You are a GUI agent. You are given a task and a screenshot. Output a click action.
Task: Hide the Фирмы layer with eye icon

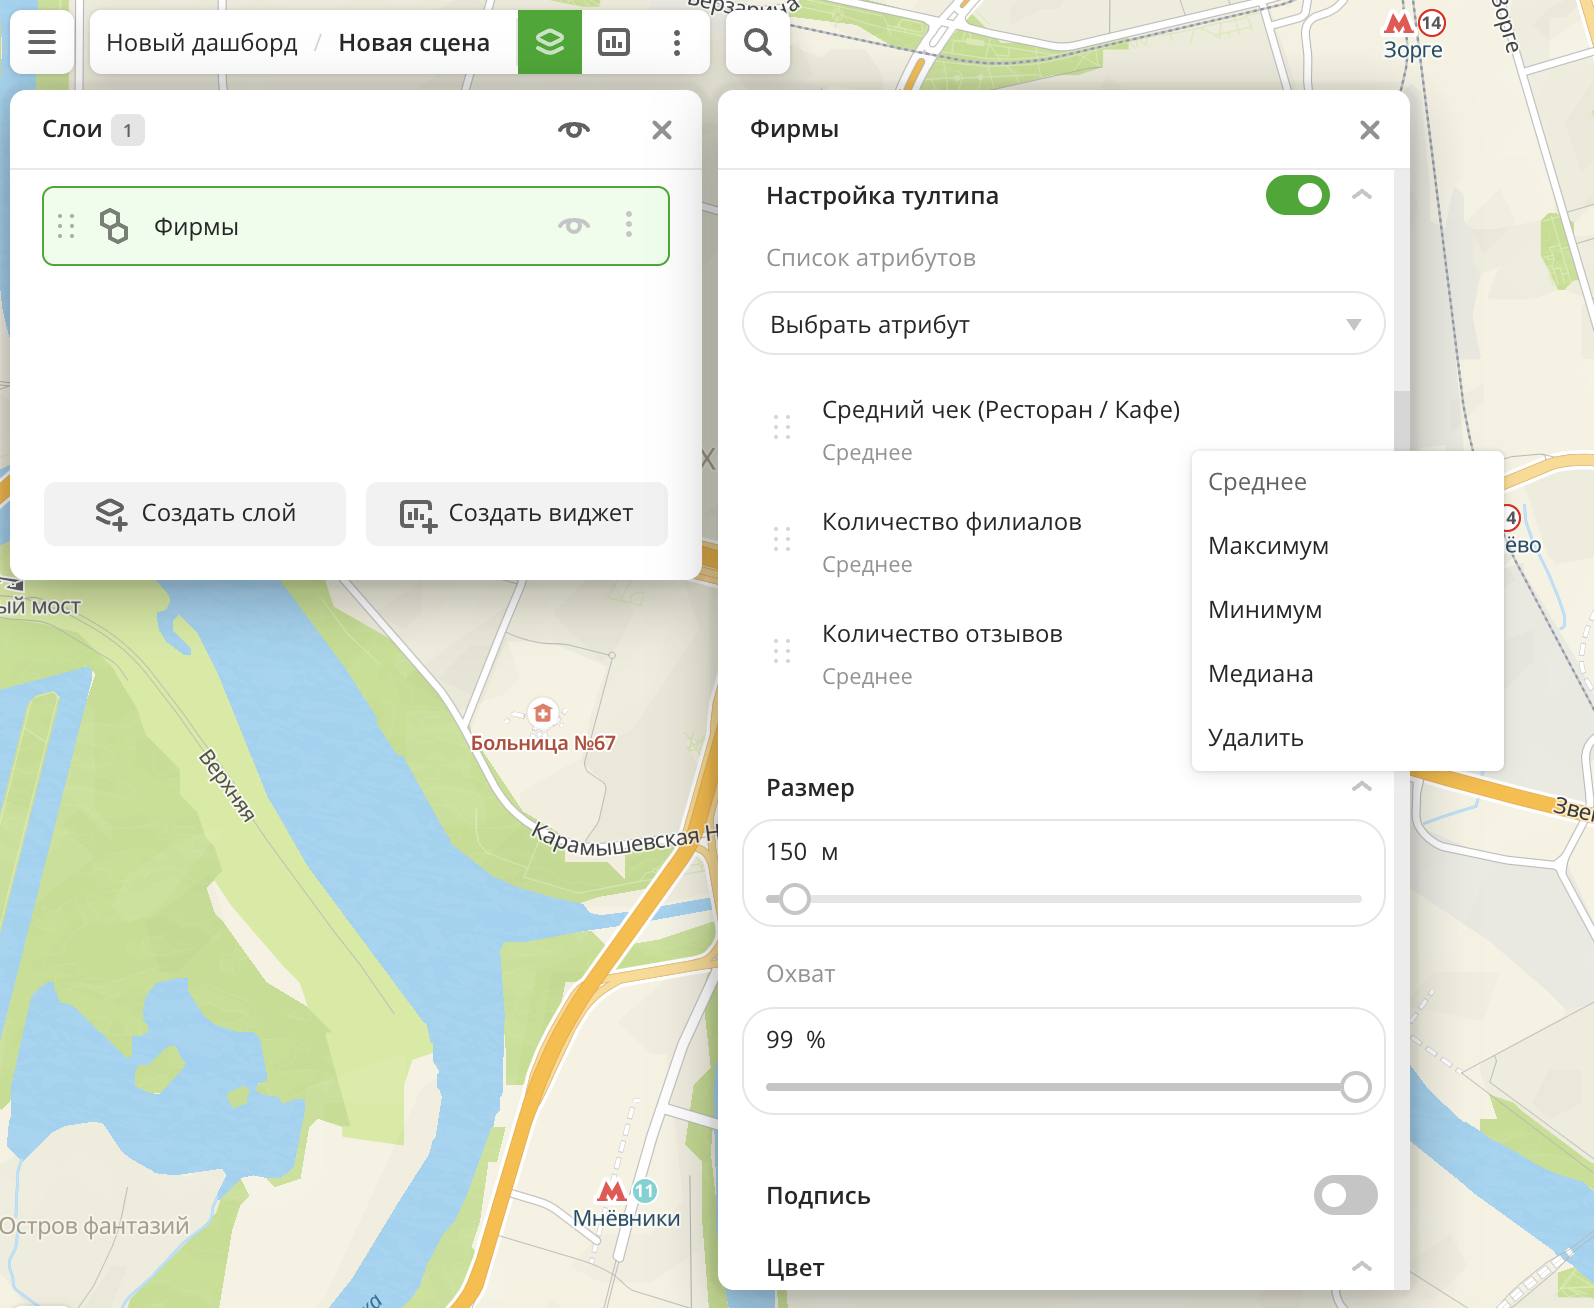tap(573, 225)
